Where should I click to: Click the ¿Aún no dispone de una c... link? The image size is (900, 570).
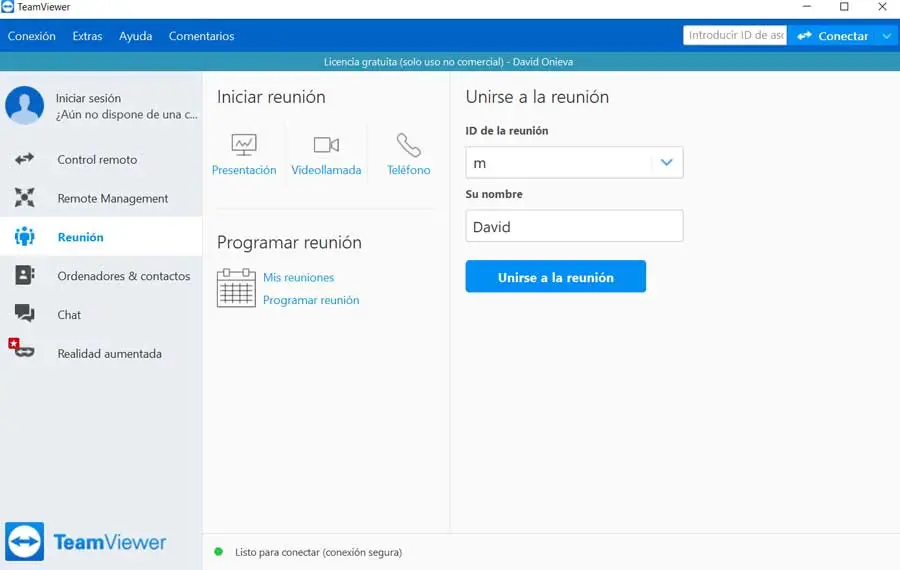pos(127,114)
